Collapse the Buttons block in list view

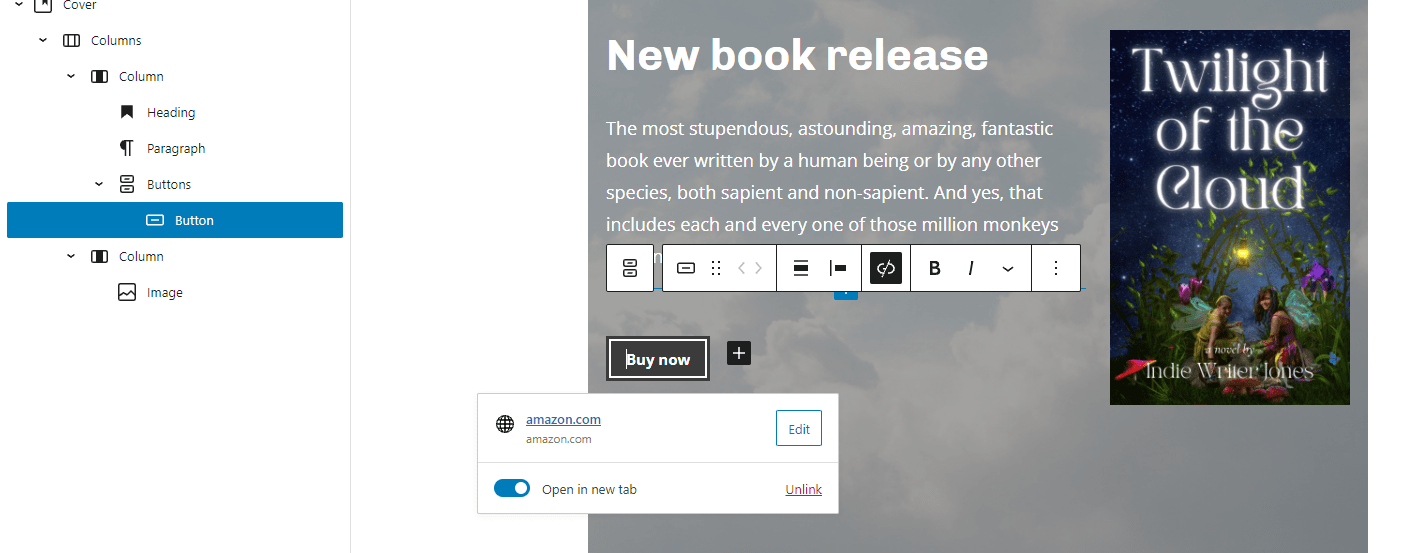pos(99,184)
